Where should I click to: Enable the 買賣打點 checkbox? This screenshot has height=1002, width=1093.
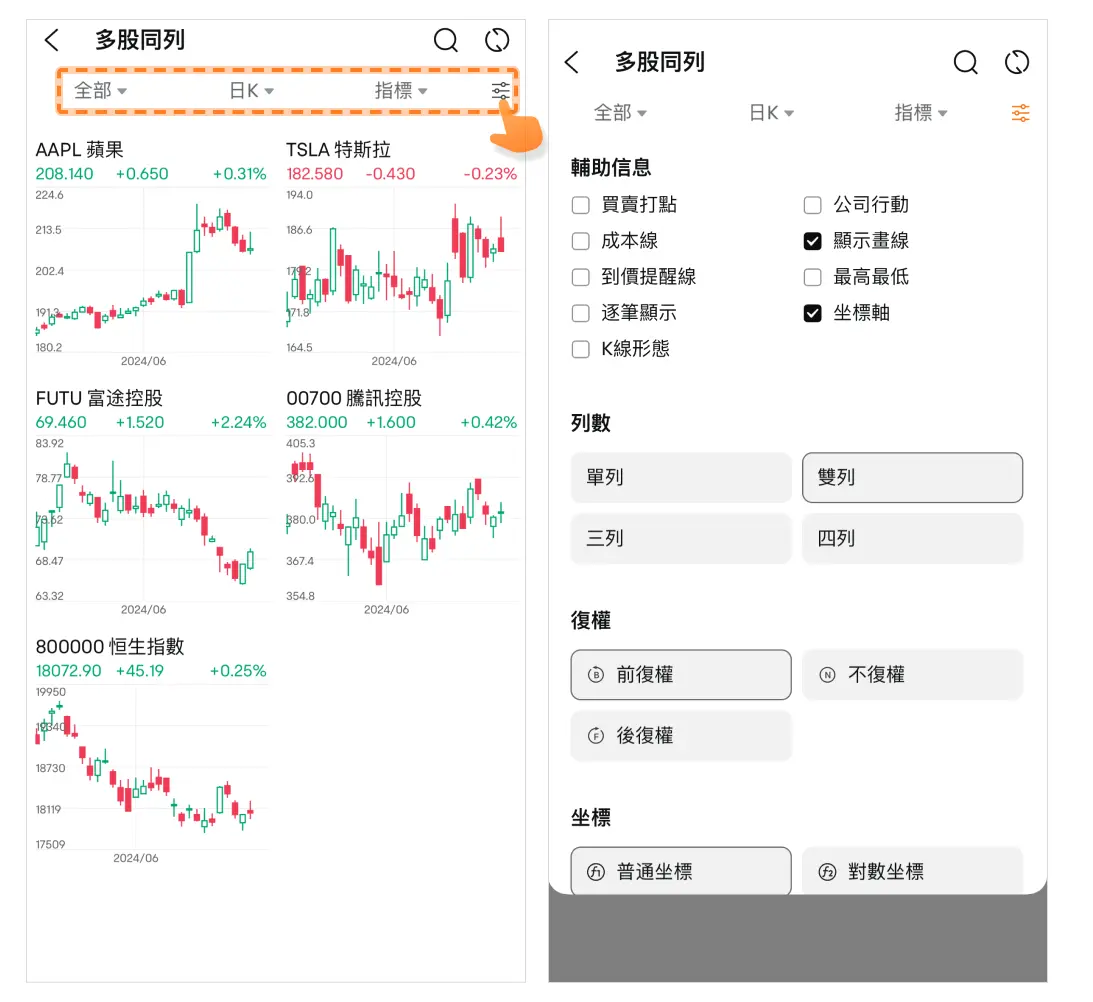click(581, 205)
